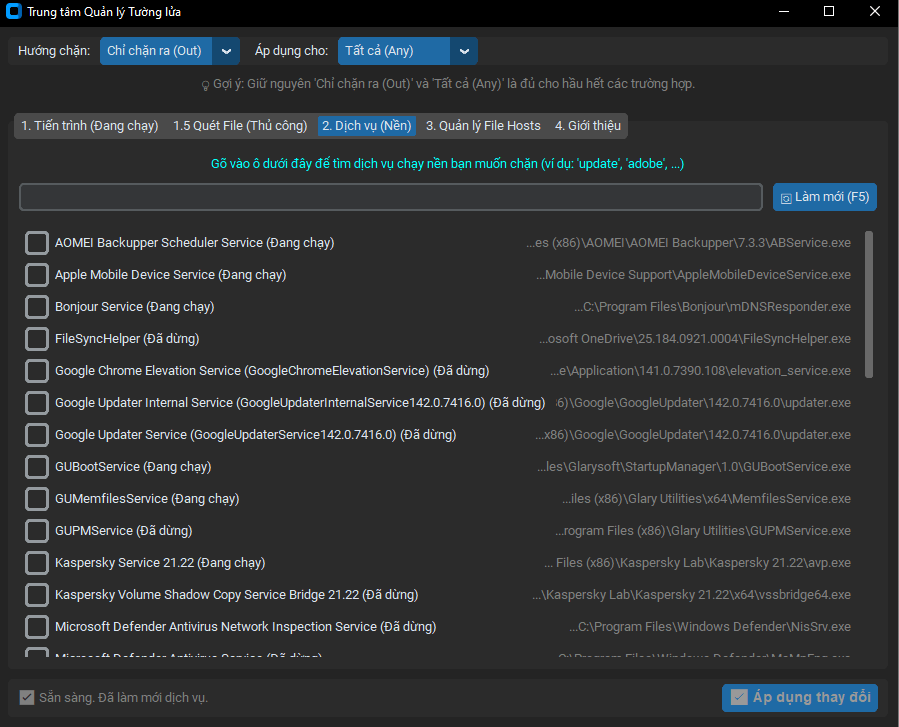The width and height of the screenshot is (899, 727).
Task: Click the checkmark icon on Áp dụng thay đổi
Action: pyautogui.click(x=739, y=697)
